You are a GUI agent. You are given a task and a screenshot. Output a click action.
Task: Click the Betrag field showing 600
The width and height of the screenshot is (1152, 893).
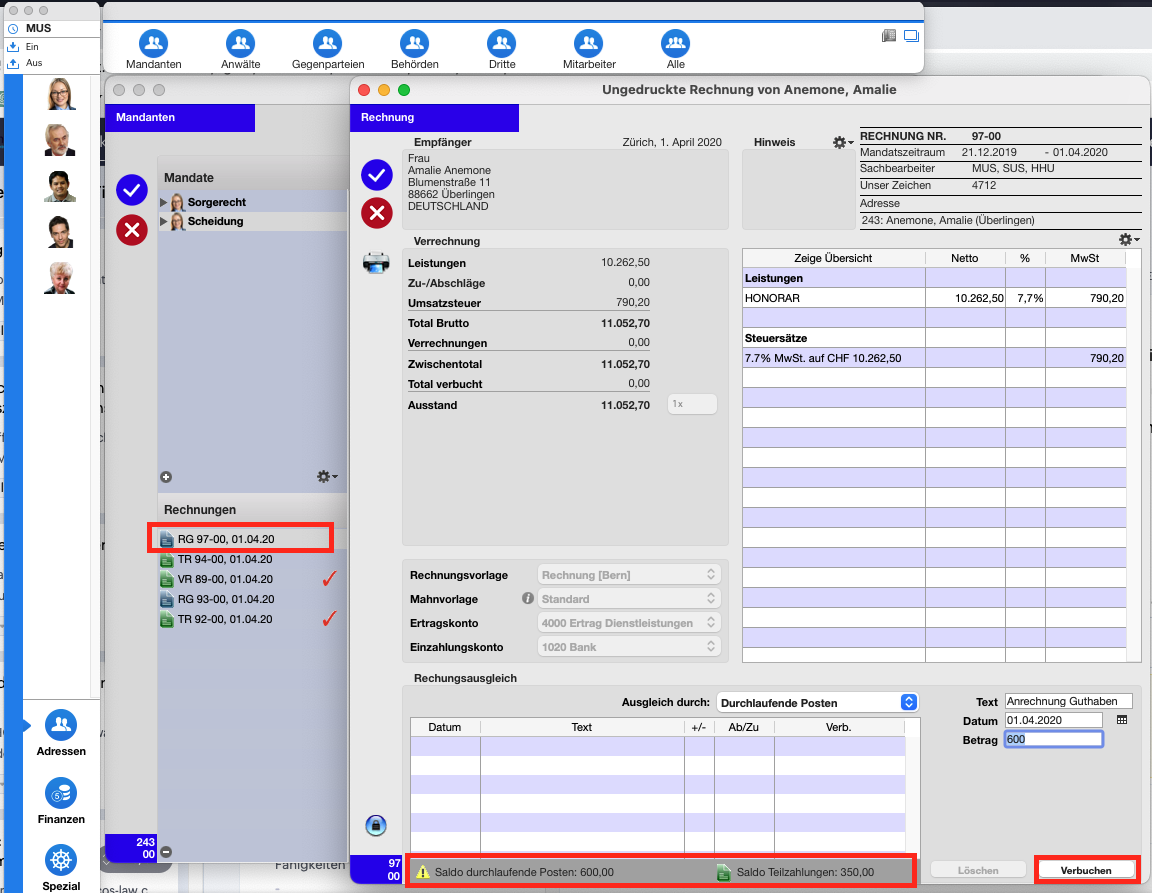[x=1054, y=739]
